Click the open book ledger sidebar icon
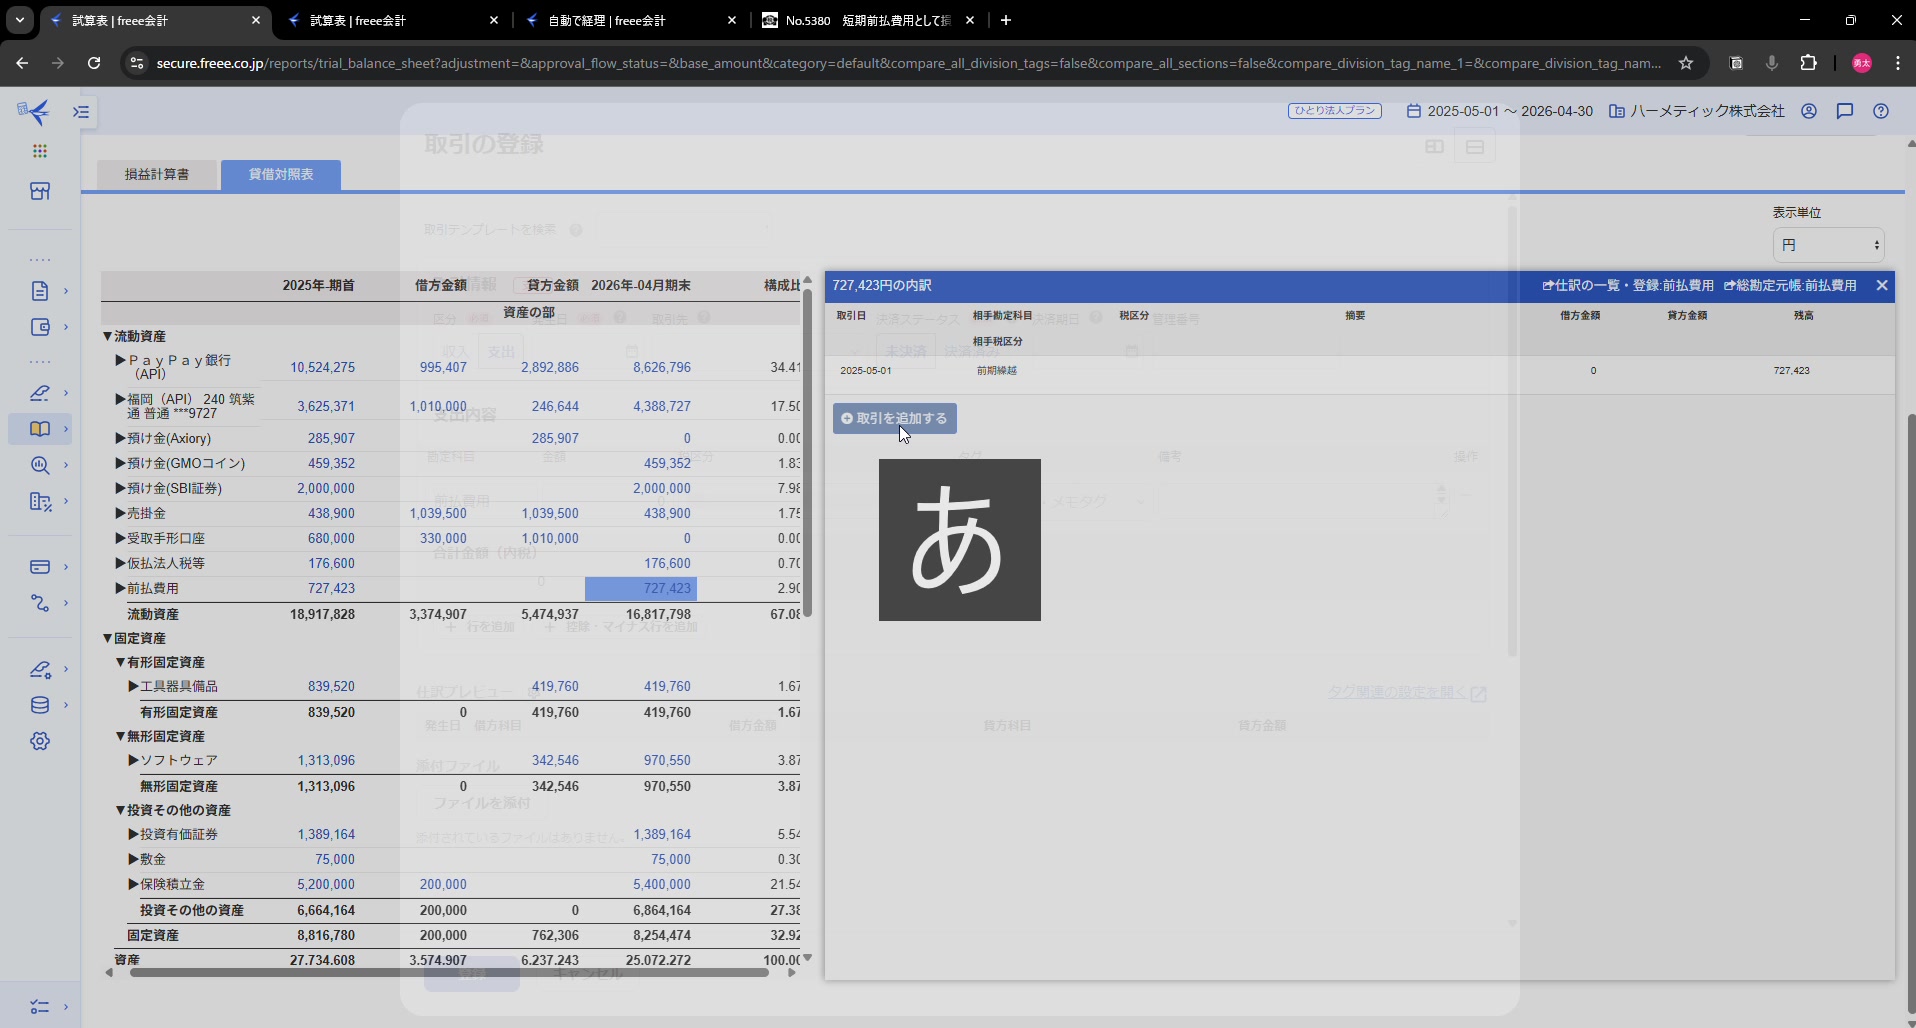Viewport: 1916px width, 1028px height. (x=40, y=429)
